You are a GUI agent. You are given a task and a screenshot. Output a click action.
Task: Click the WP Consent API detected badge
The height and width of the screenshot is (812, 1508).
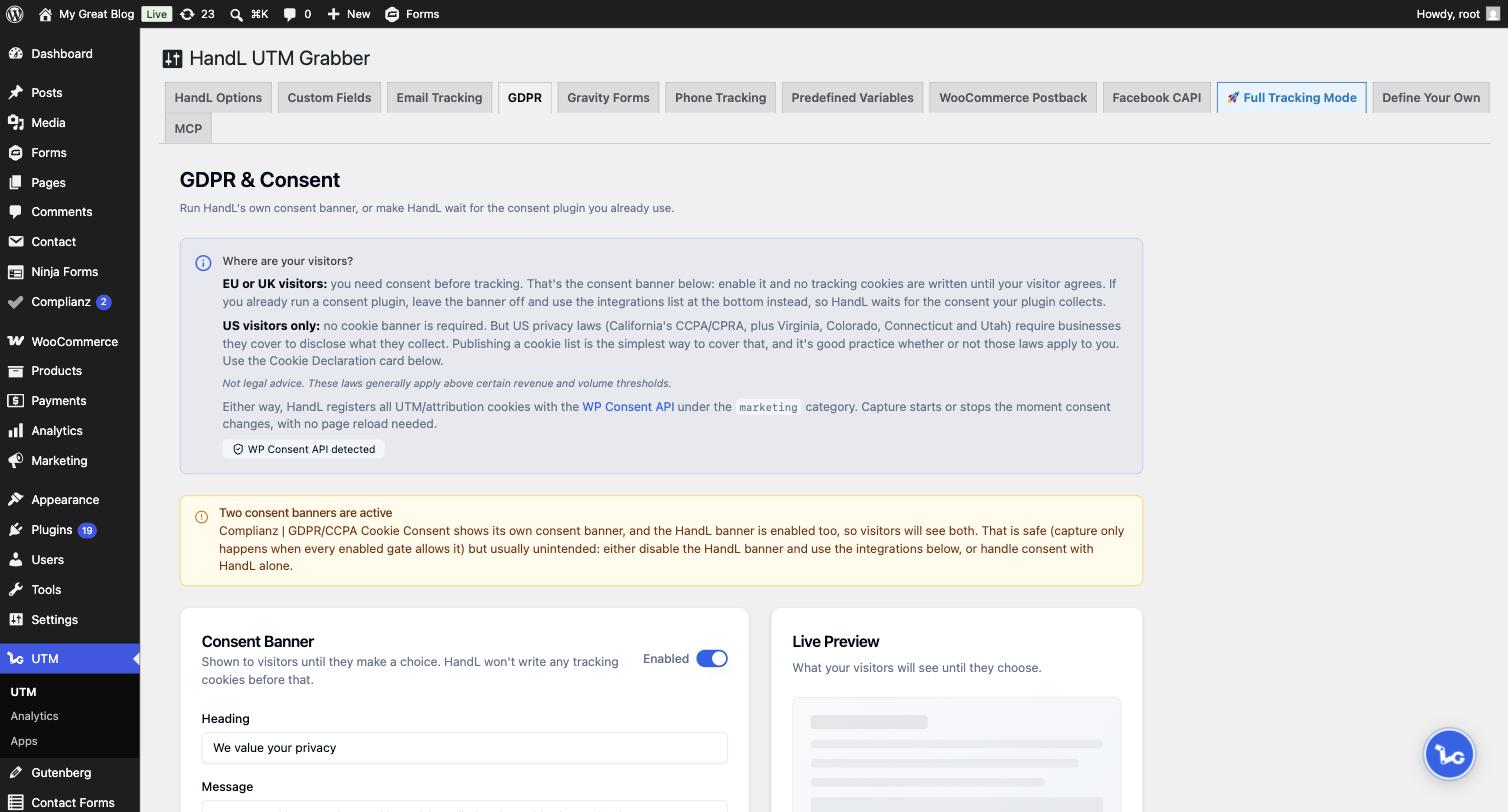tap(304, 450)
